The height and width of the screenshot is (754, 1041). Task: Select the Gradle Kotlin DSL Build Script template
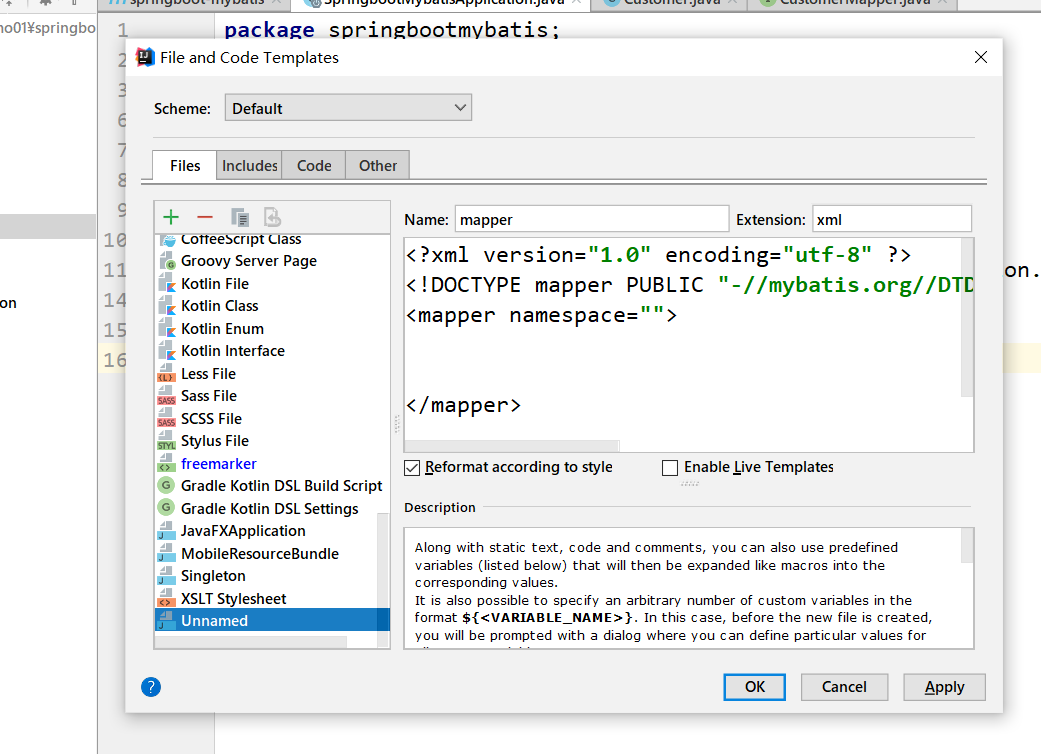(281, 486)
